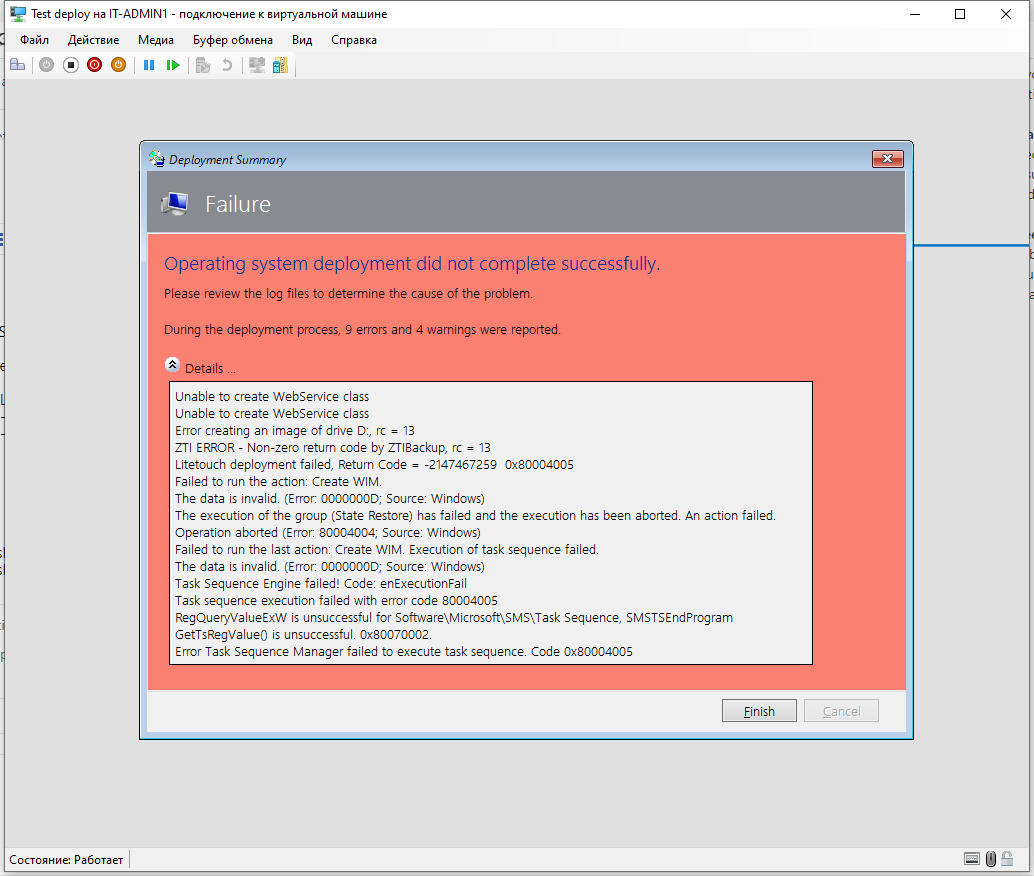The image size is (1034, 876).
Task: Open the last toolbar icon with the zipped folder
Action: [x=280, y=65]
